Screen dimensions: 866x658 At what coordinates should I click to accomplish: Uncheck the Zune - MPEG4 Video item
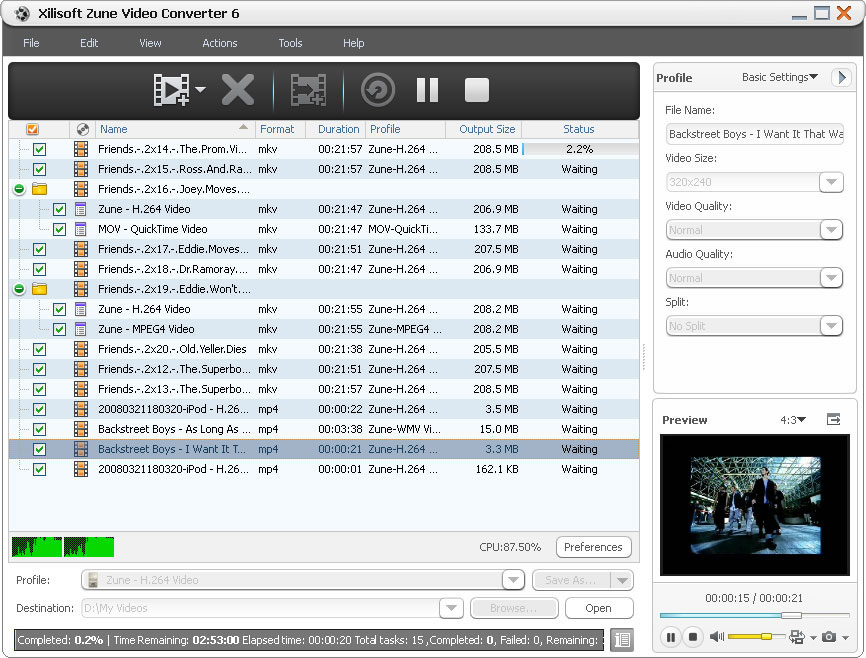[x=59, y=329]
